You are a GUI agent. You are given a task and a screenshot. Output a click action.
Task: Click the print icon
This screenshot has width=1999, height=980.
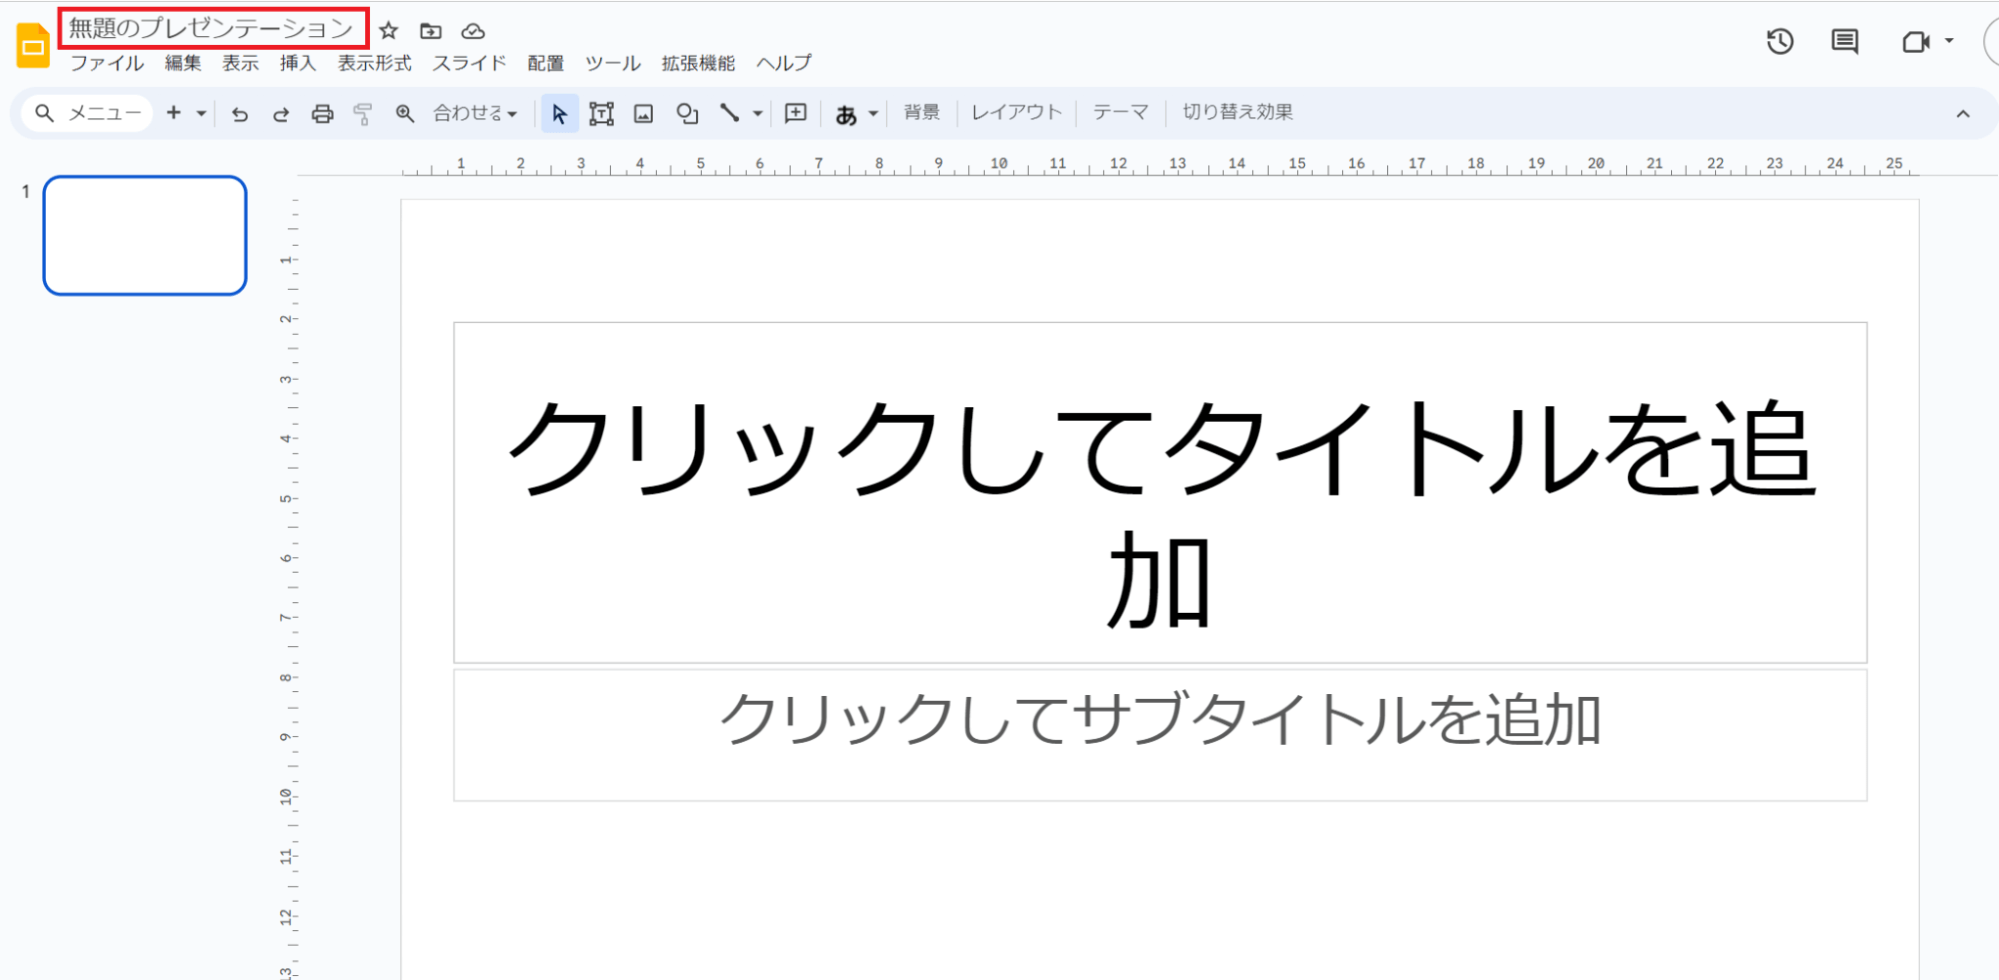click(x=322, y=114)
